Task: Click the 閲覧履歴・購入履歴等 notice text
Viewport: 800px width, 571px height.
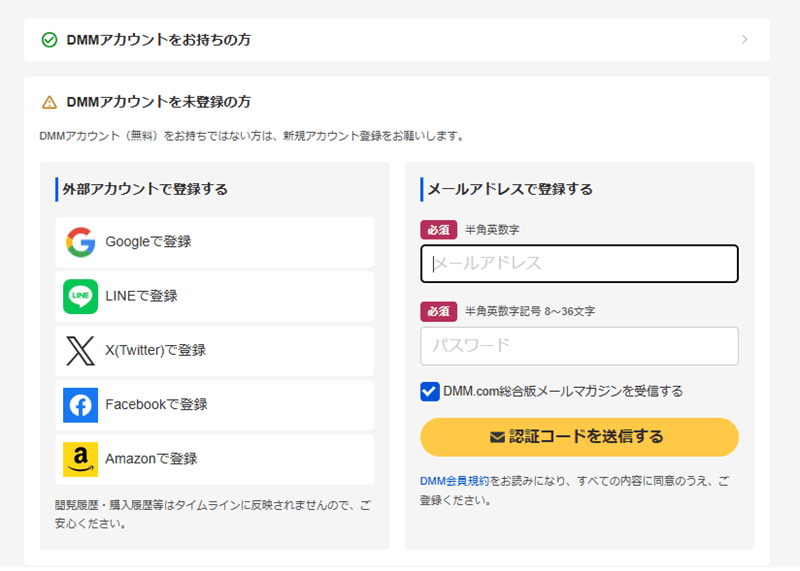Action: click(x=213, y=514)
